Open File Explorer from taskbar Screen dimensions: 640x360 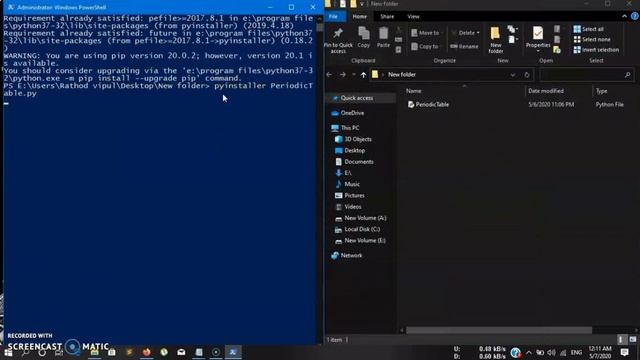click(95, 352)
